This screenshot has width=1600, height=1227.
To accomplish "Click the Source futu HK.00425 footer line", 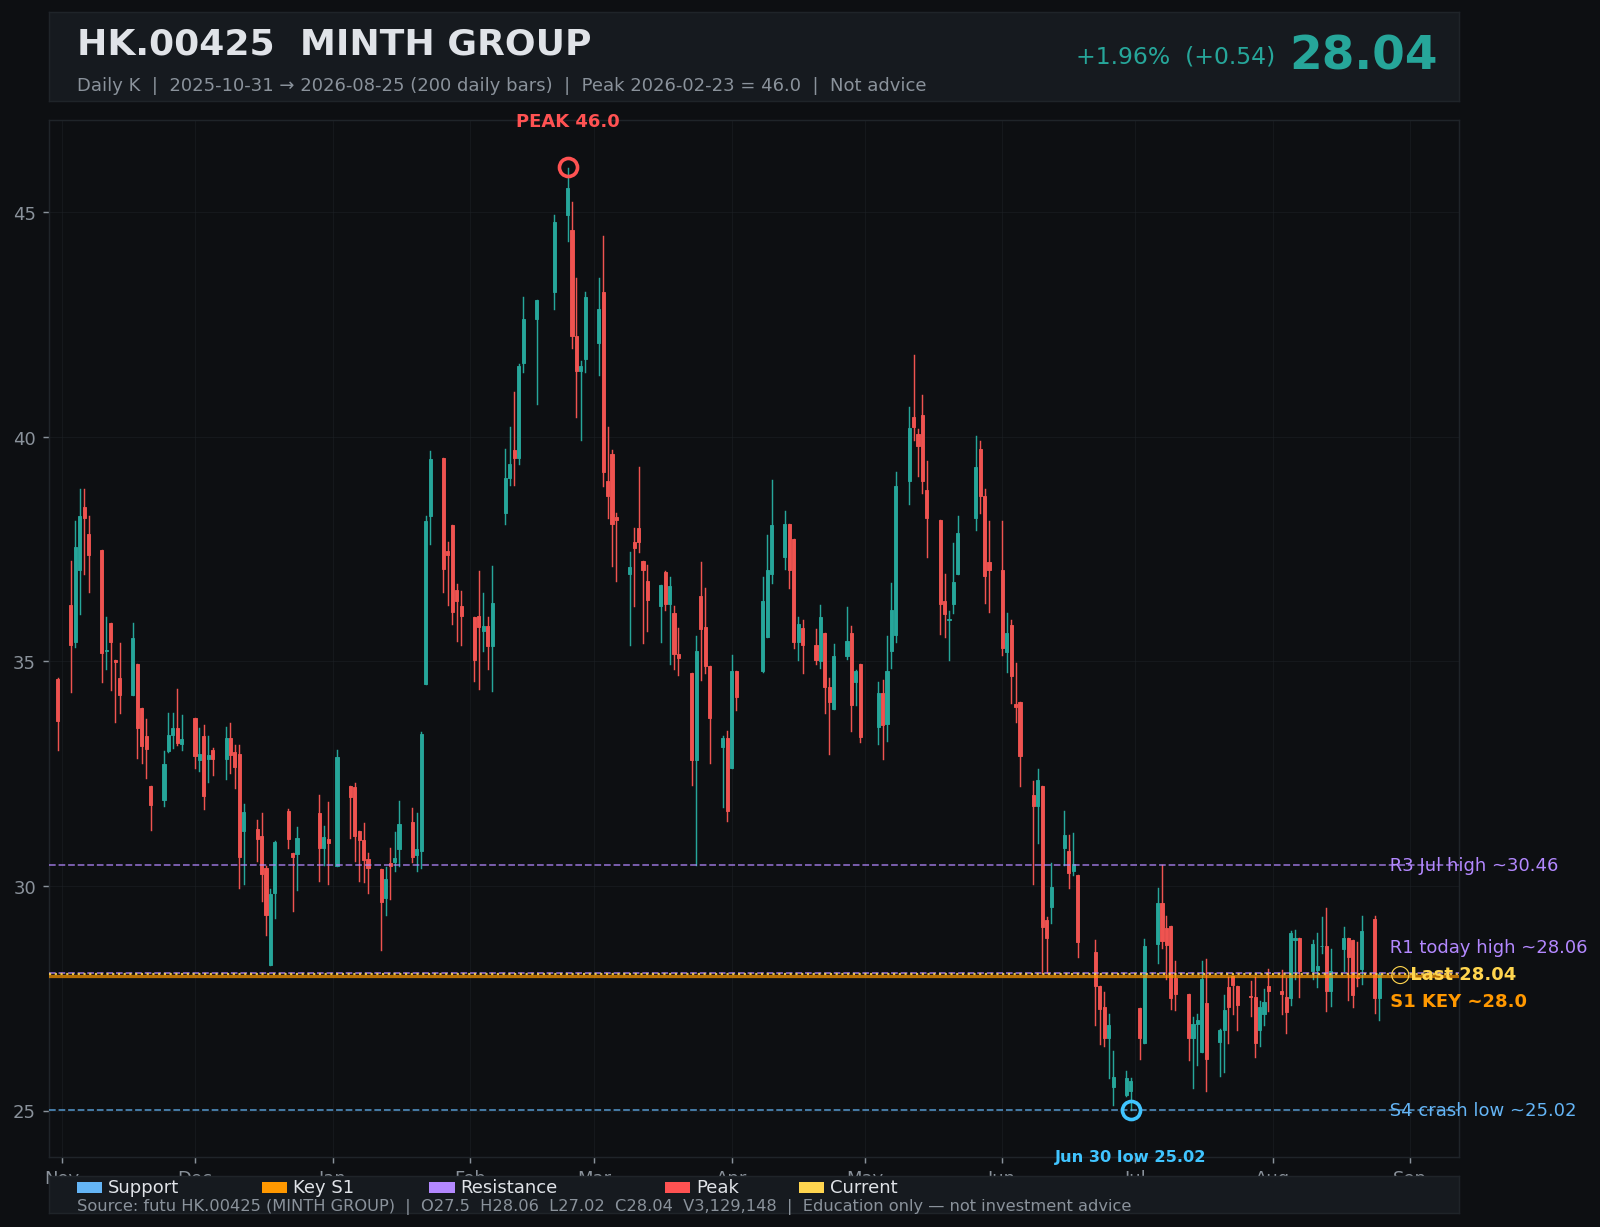I will (604, 1206).
